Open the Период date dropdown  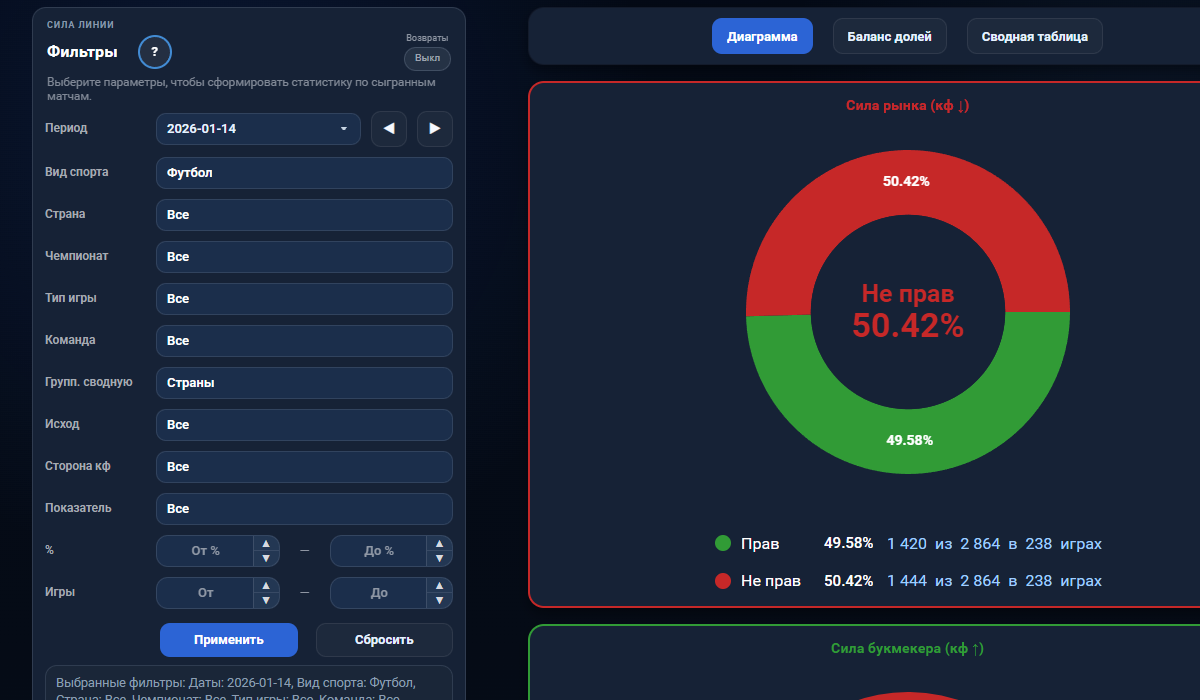[258, 129]
